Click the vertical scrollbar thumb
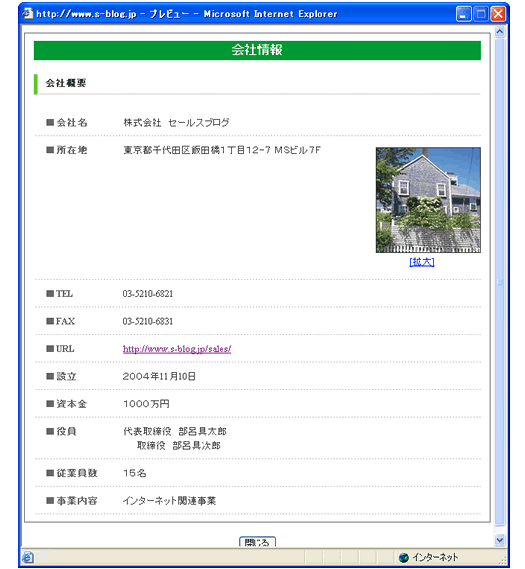This screenshot has width=525, height=569. pyautogui.click(x=500, y=281)
